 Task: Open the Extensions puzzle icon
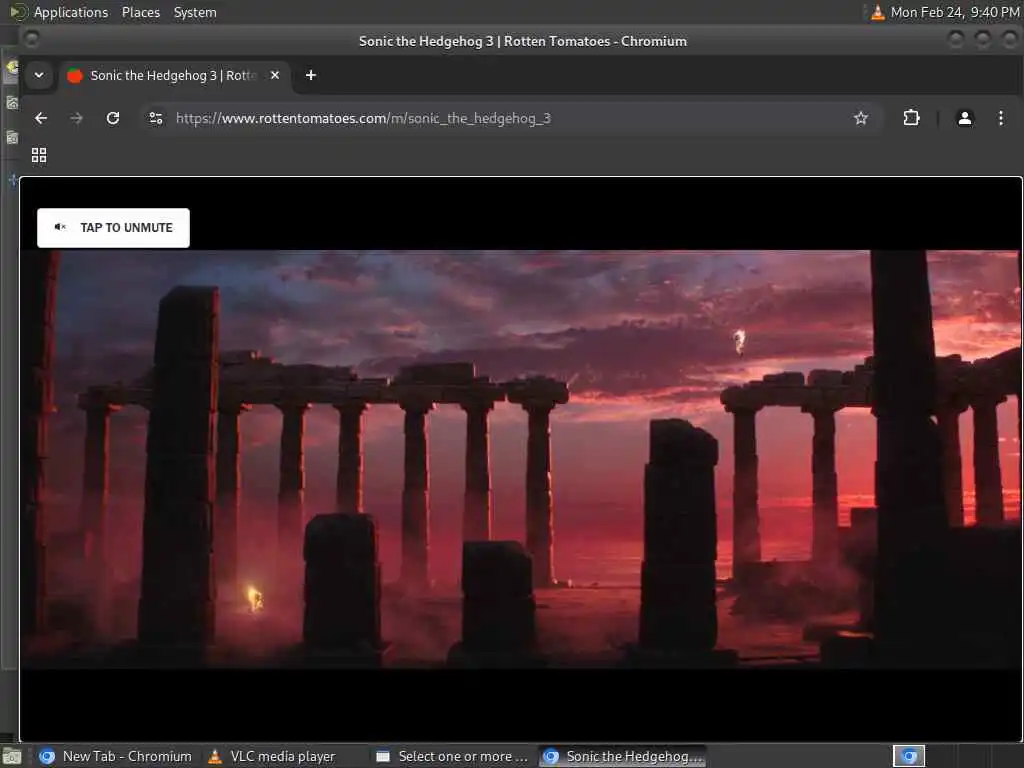[x=911, y=118]
